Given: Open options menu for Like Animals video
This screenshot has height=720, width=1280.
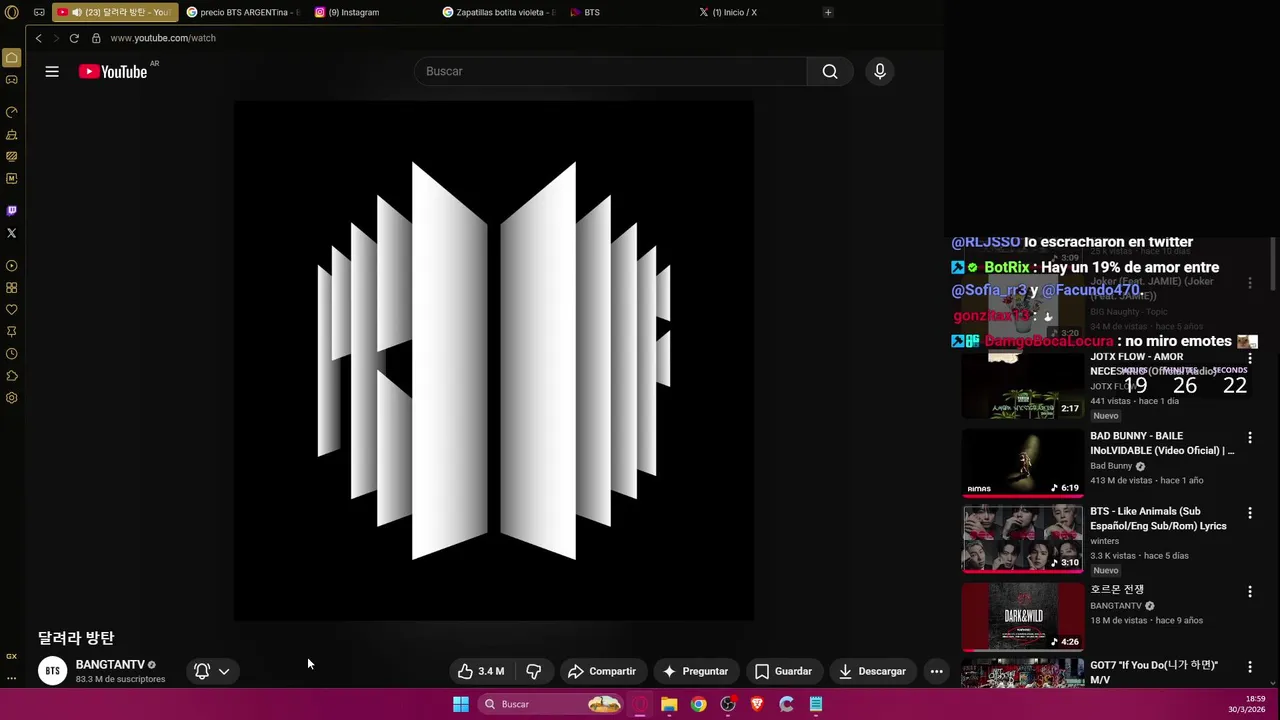Looking at the screenshot, I should [x=1249, y=513].
